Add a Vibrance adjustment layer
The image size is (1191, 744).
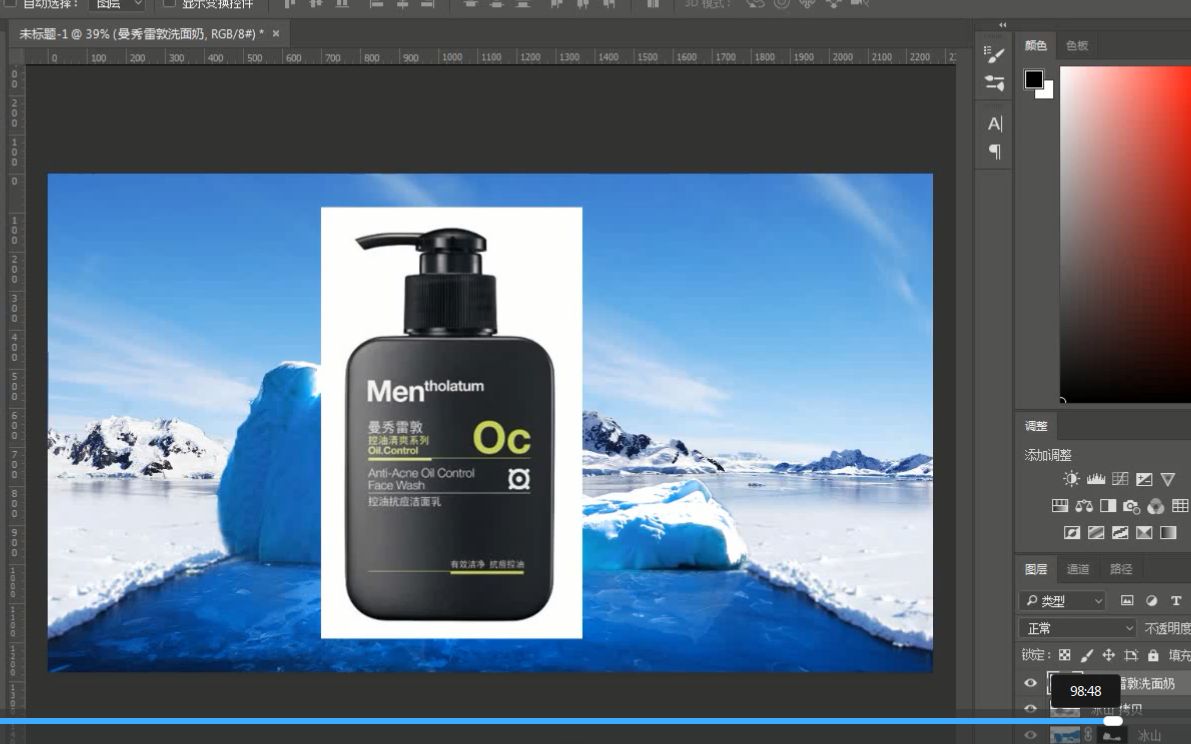(x=1168, y=479)
